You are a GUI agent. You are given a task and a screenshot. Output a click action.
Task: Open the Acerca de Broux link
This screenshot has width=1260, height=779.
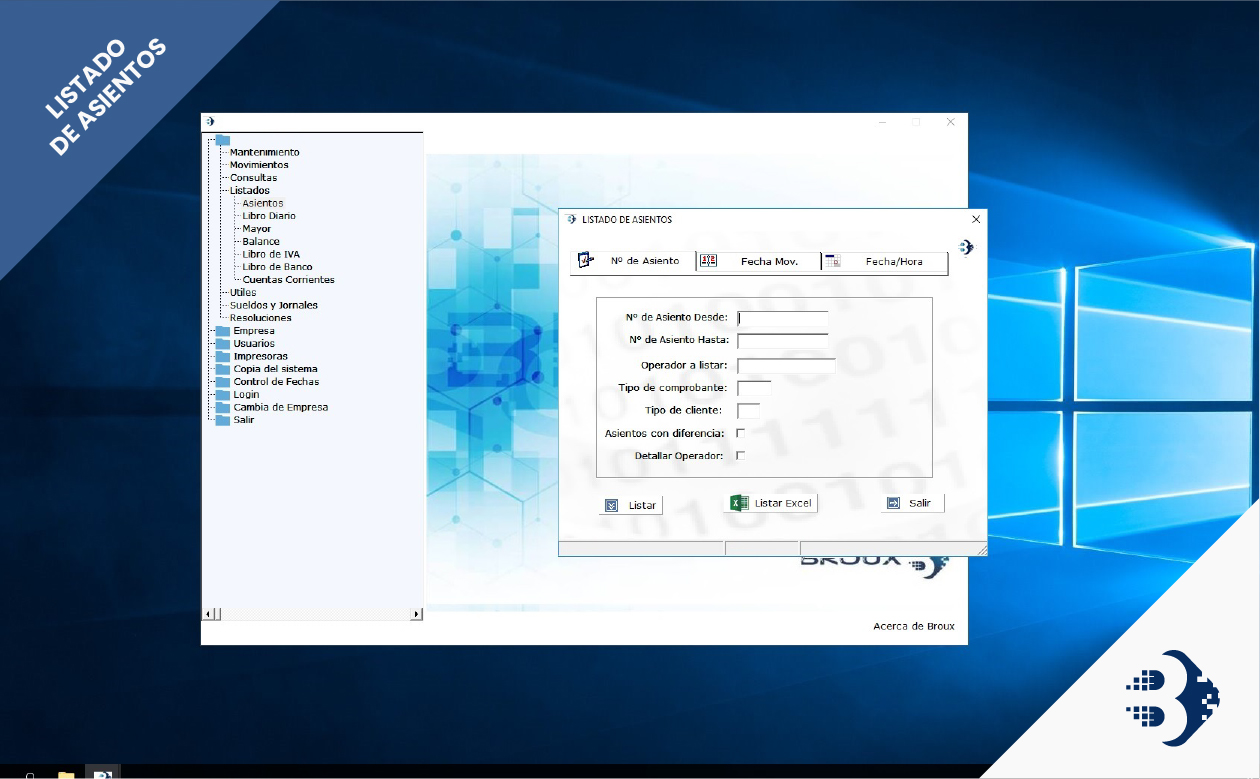[914, 626]
